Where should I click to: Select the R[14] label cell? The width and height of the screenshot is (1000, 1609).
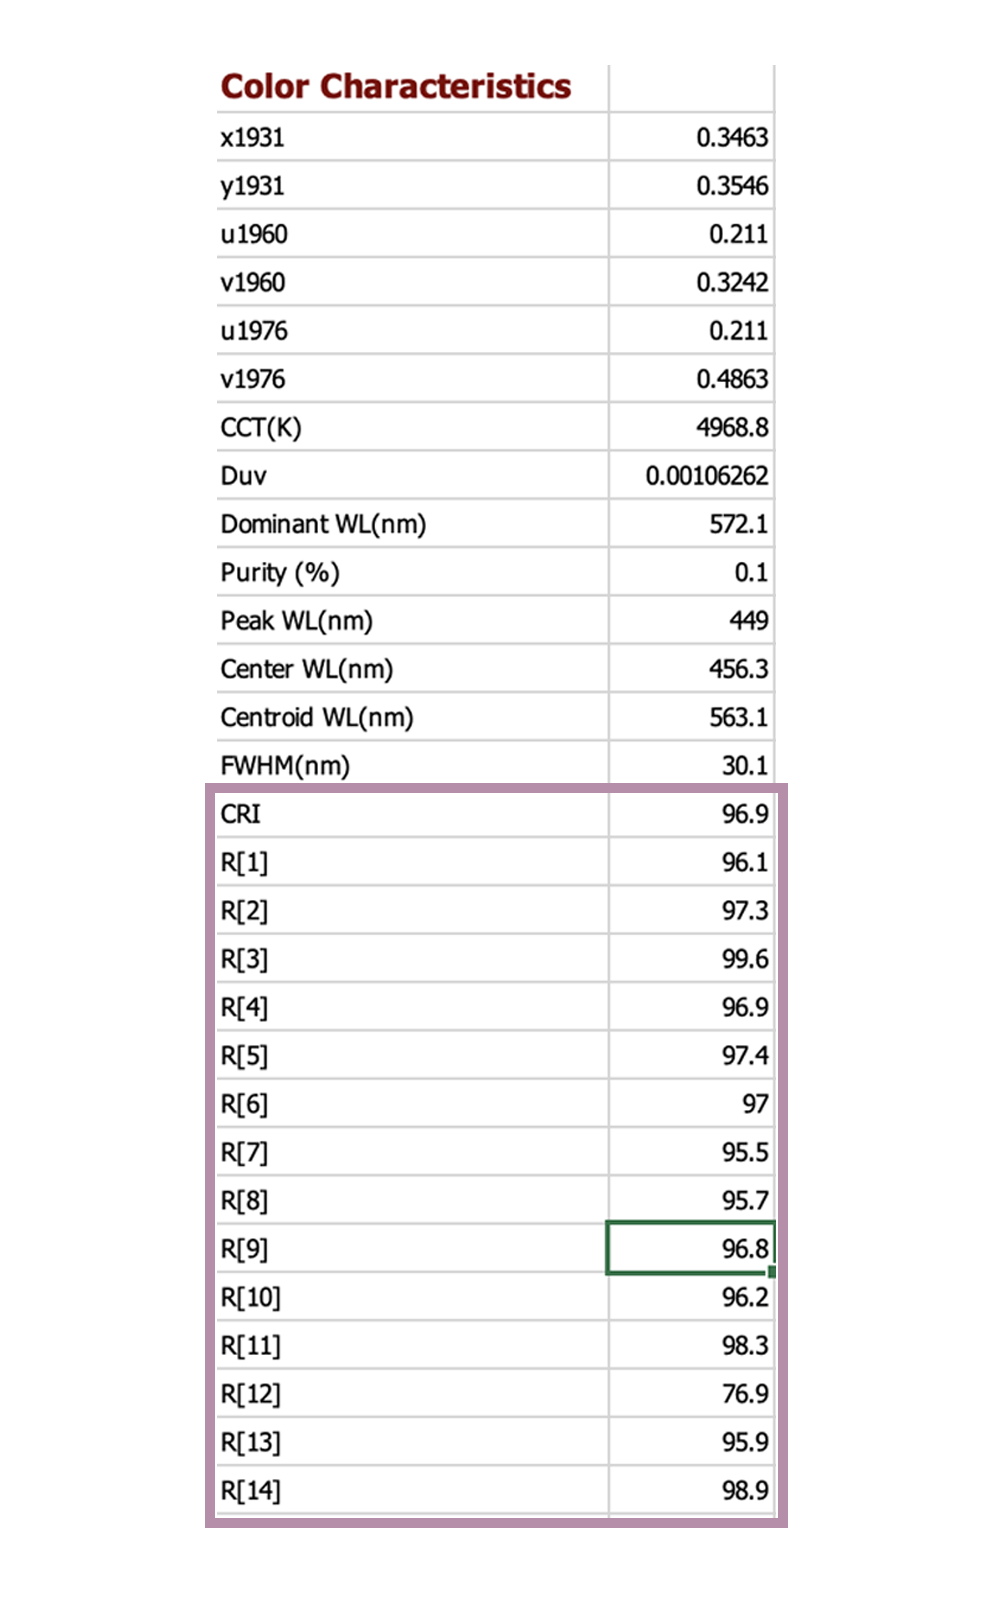pyautogui.click(x=412, y=1491)
